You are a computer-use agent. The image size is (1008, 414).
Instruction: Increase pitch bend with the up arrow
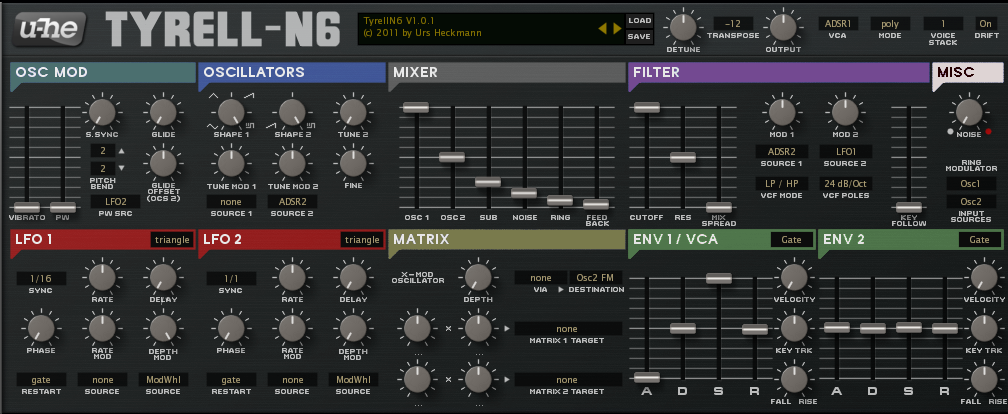pos(122,152)
